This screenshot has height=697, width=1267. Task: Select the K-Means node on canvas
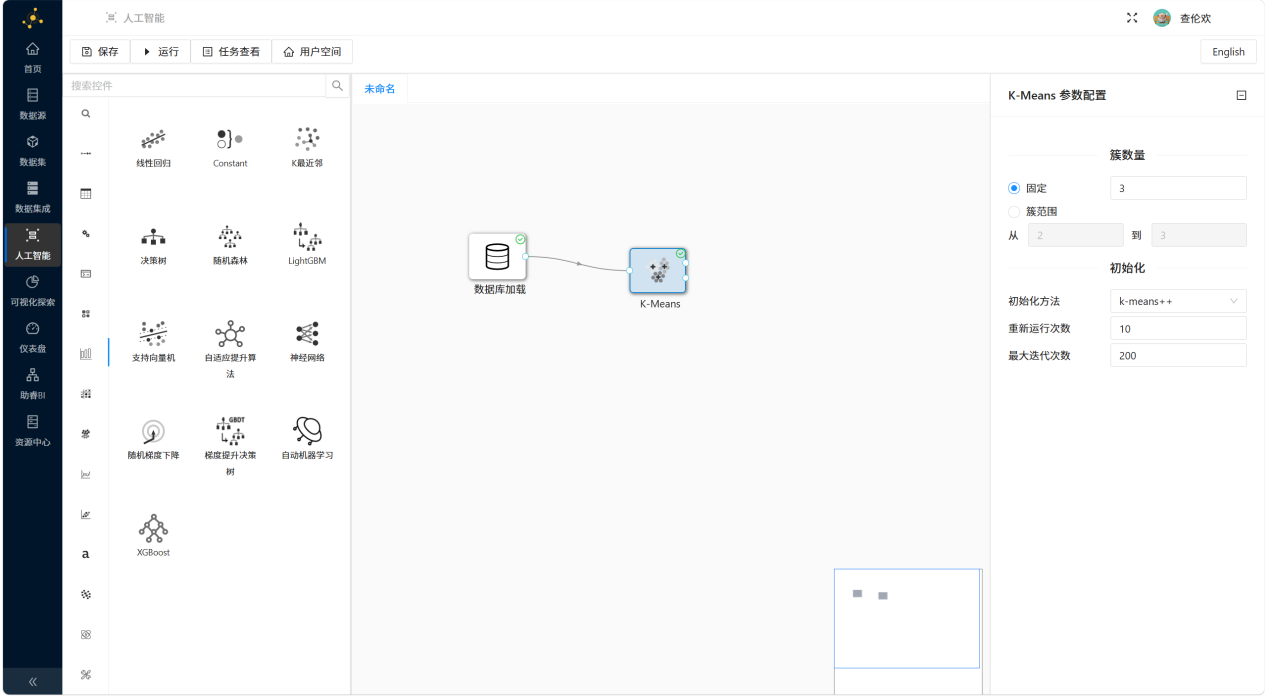tap(658, 270)
